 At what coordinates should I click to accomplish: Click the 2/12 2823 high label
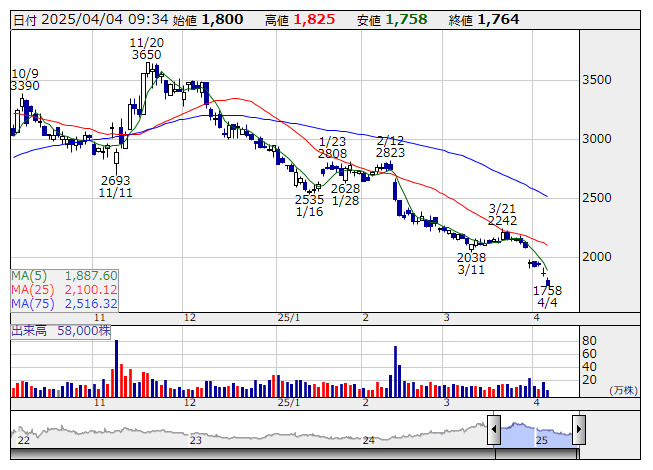(390, 147)
